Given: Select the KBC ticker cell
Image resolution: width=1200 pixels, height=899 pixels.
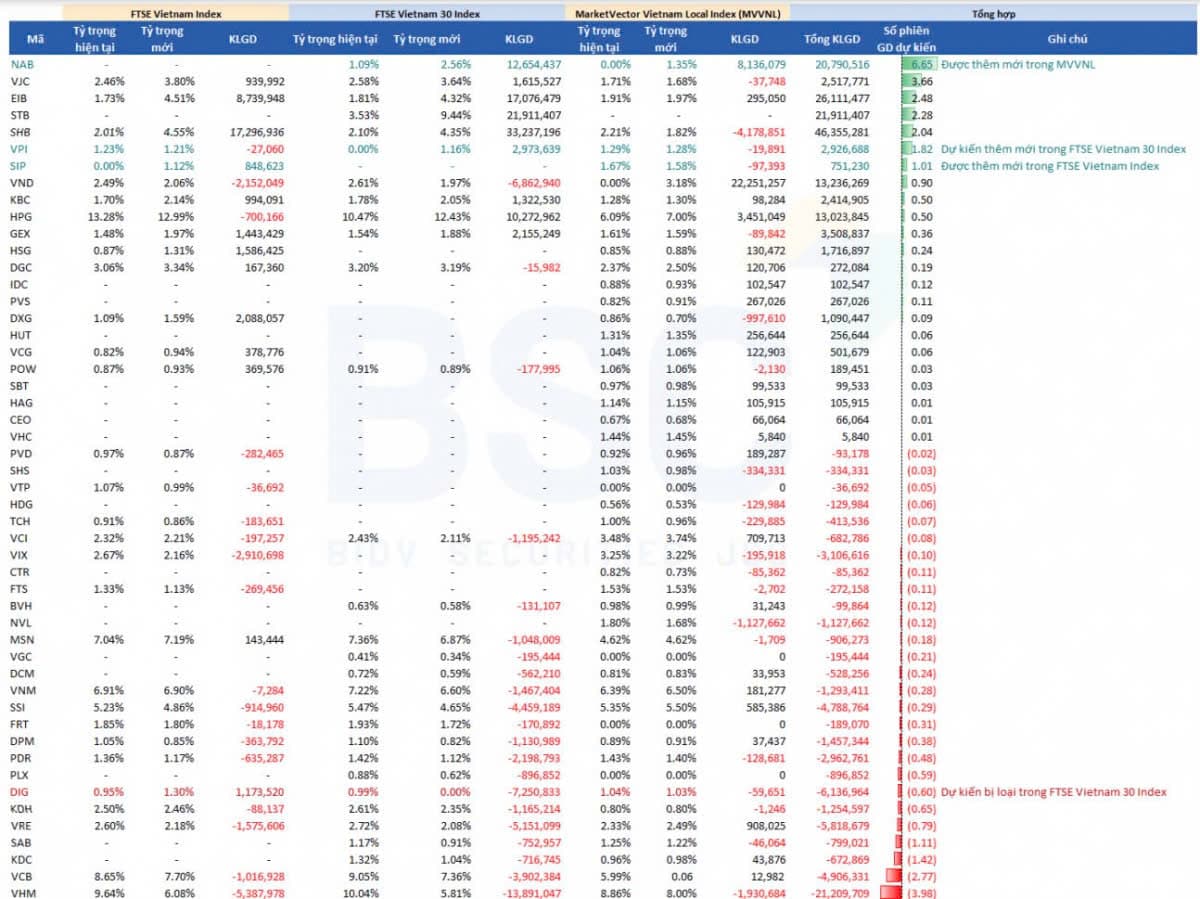Looking at the screenshot, I should coord(20,200).
